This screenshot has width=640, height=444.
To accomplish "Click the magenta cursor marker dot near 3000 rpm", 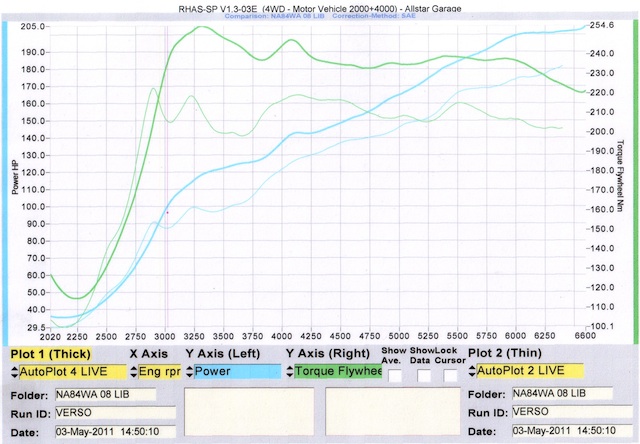I will click(x=167, y=213).
